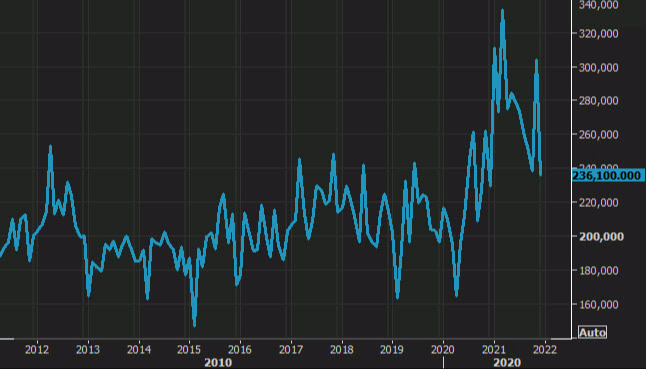The image size is (646, 369).
Task: Click the 320,000 y-axis label
Action: click(599, 33)
